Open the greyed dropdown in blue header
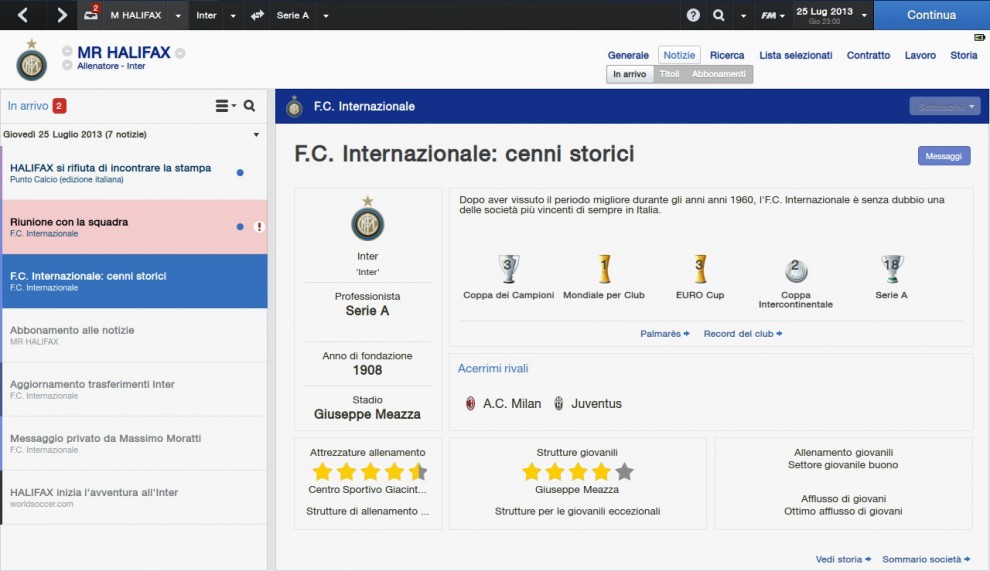 pyautogui.click(x=945, y=106)
